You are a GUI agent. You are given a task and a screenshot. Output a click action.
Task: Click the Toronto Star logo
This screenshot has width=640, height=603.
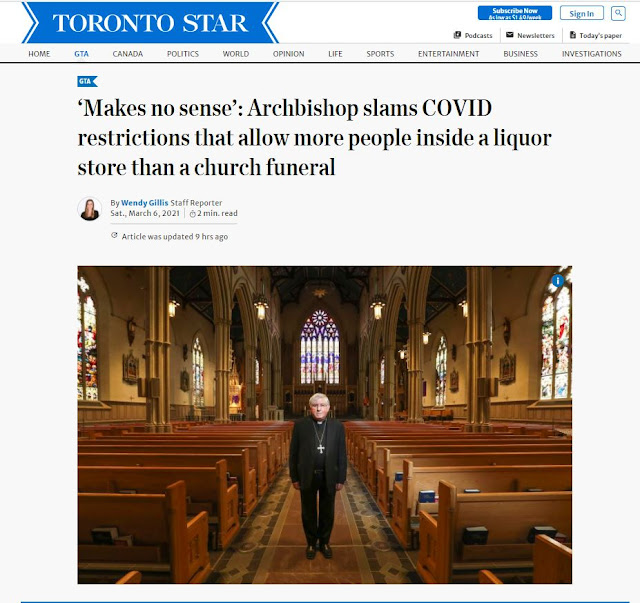[x=150, y=22]
